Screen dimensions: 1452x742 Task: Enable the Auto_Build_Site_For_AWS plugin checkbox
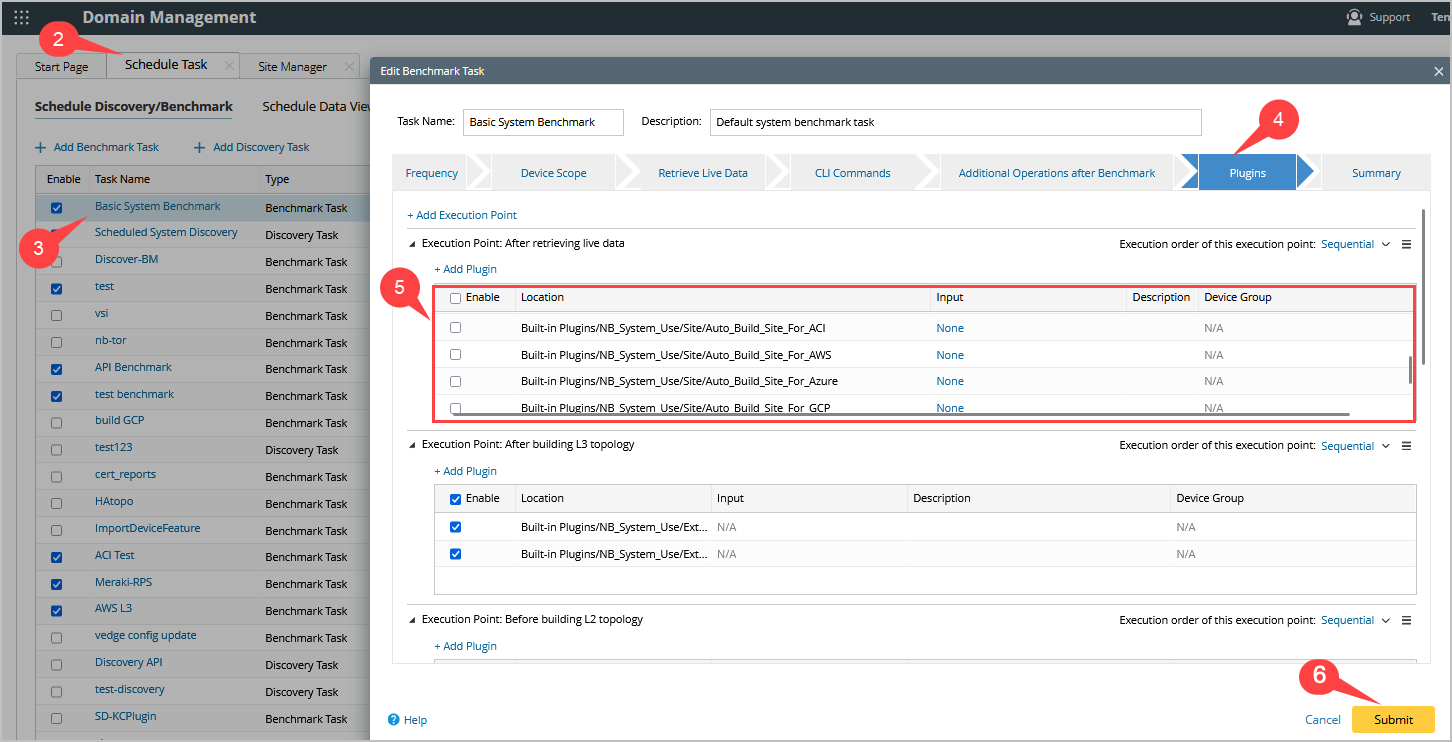coord(455,355)
